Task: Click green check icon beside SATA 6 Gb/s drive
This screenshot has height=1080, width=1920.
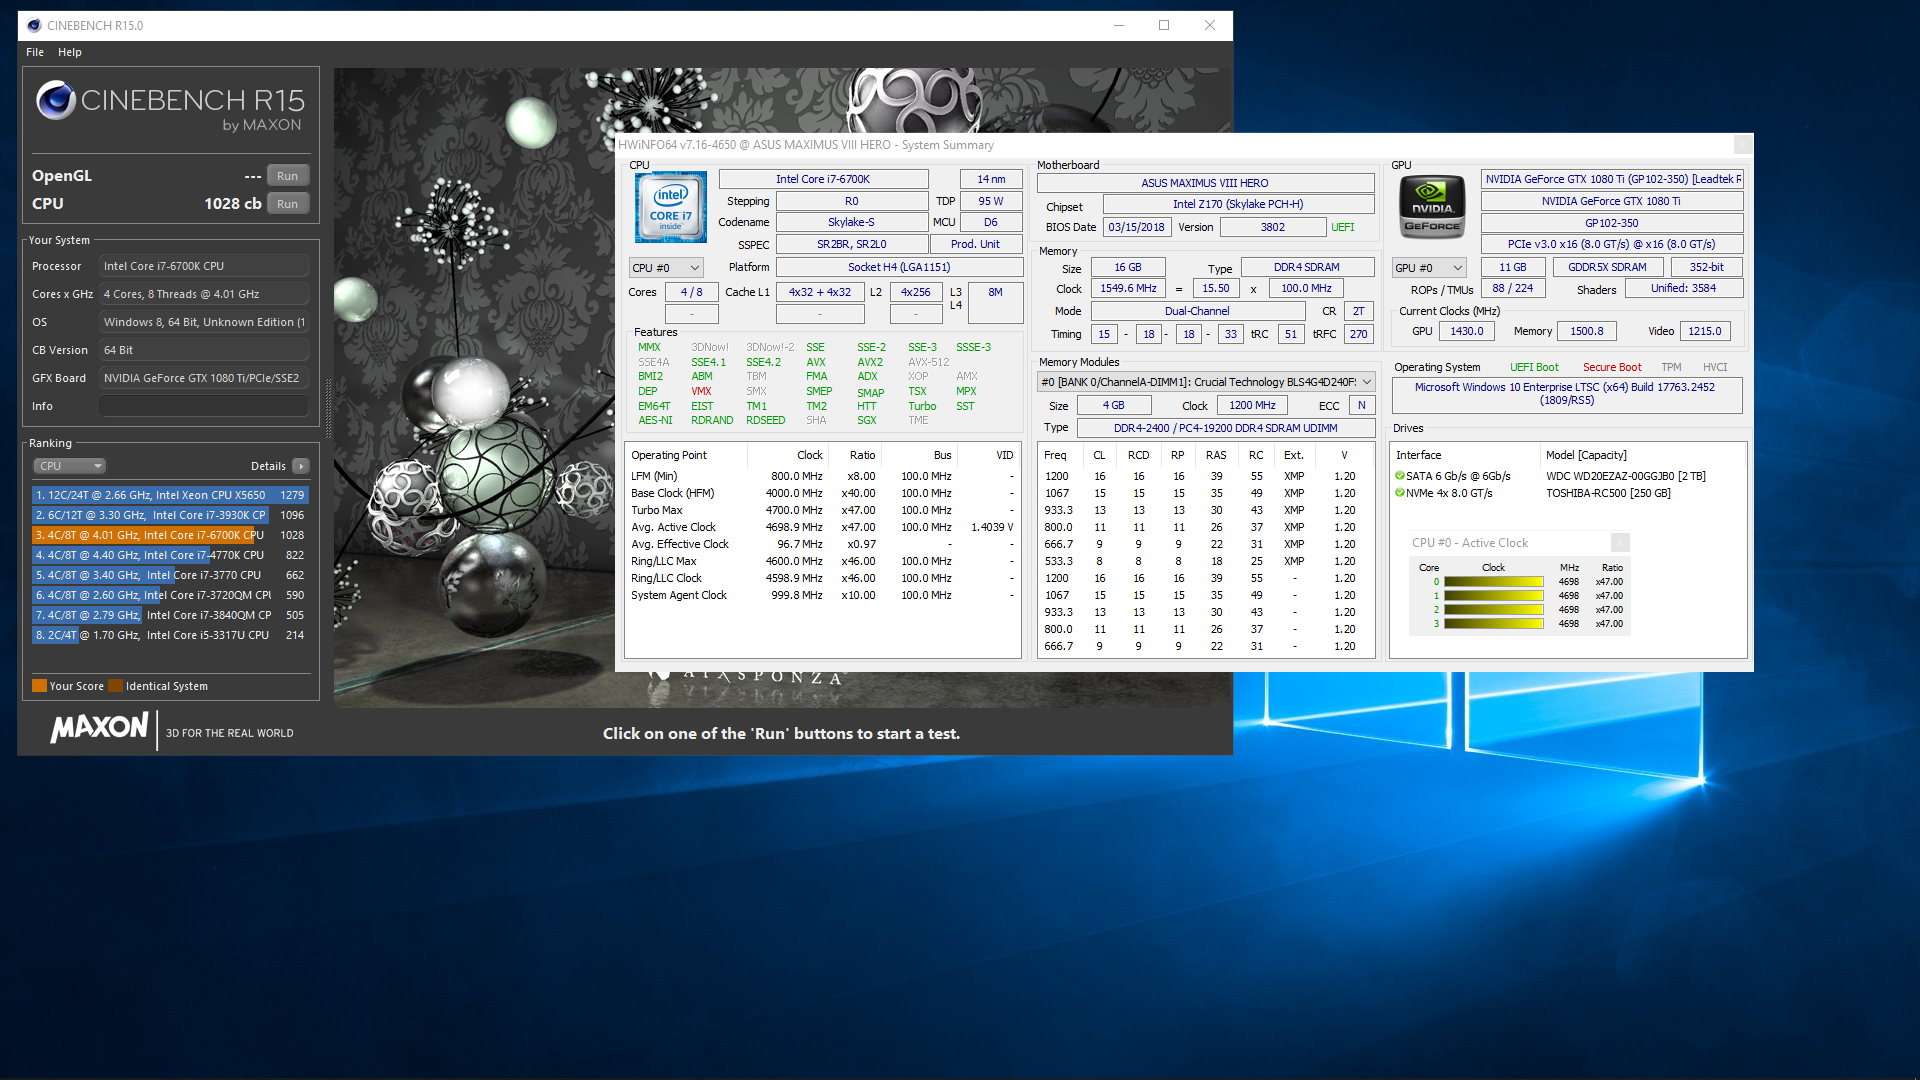Action: click(x=1400, y=476)
